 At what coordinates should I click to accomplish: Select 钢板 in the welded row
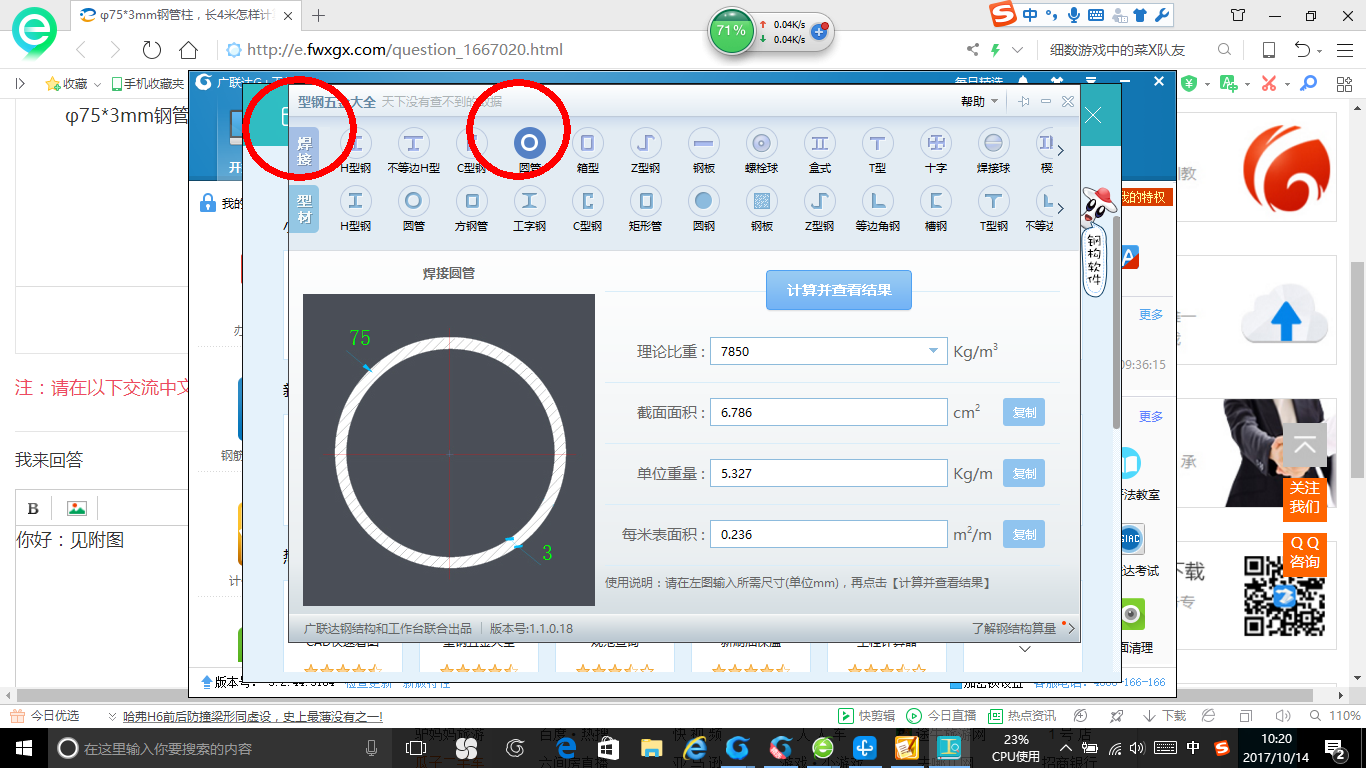click(704, 151)
